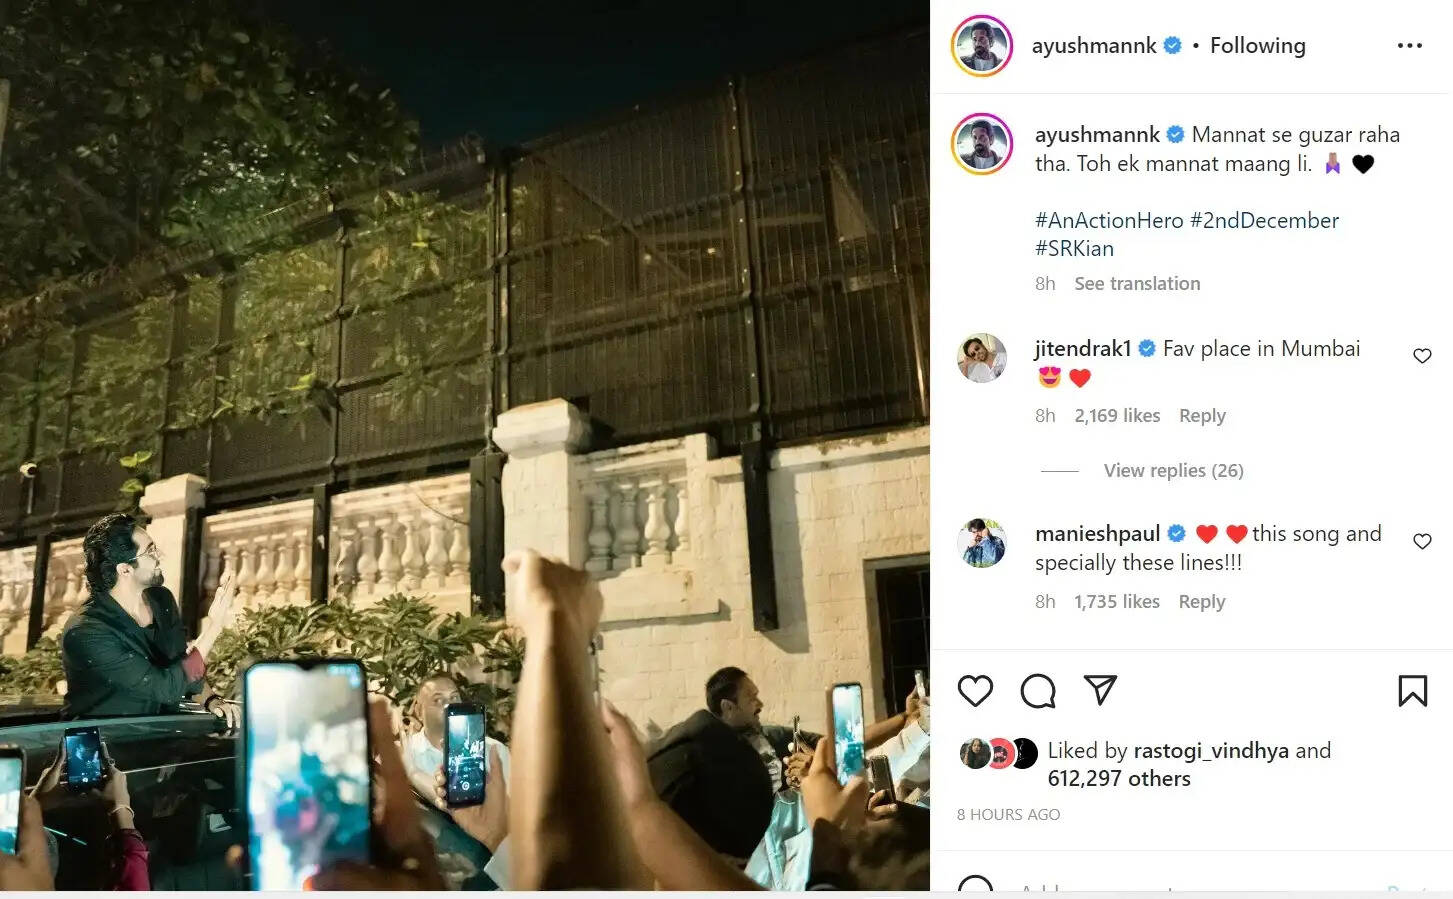Expand View replies (26) under jitendrak1's comment

point(1173,470)
